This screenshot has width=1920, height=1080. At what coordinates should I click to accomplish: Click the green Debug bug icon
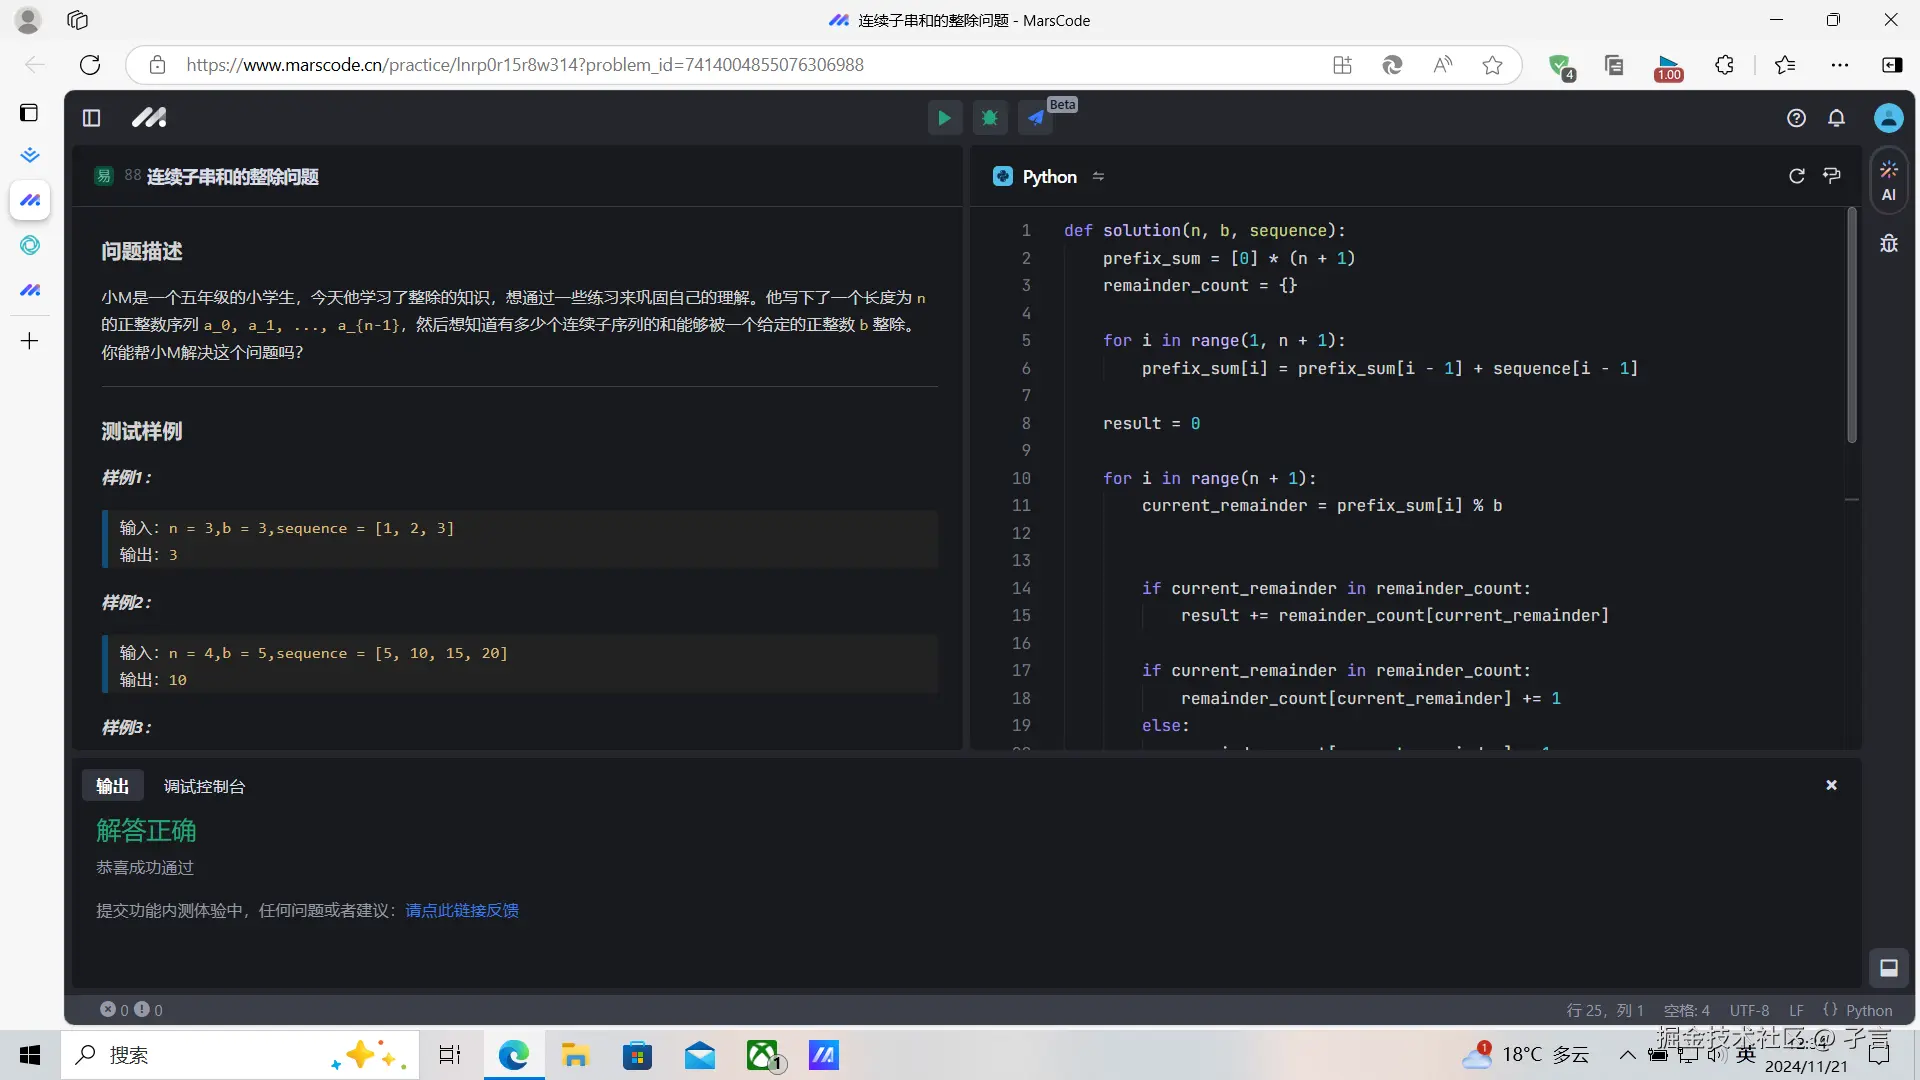pyautogui.click(x=989, y=118)
